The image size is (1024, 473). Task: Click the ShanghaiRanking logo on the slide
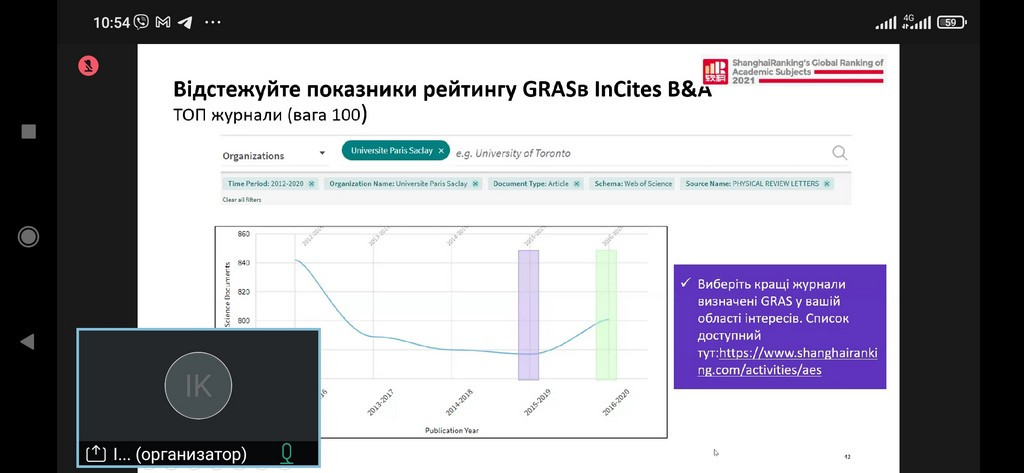pyautogui.click(x=715, y=71)
